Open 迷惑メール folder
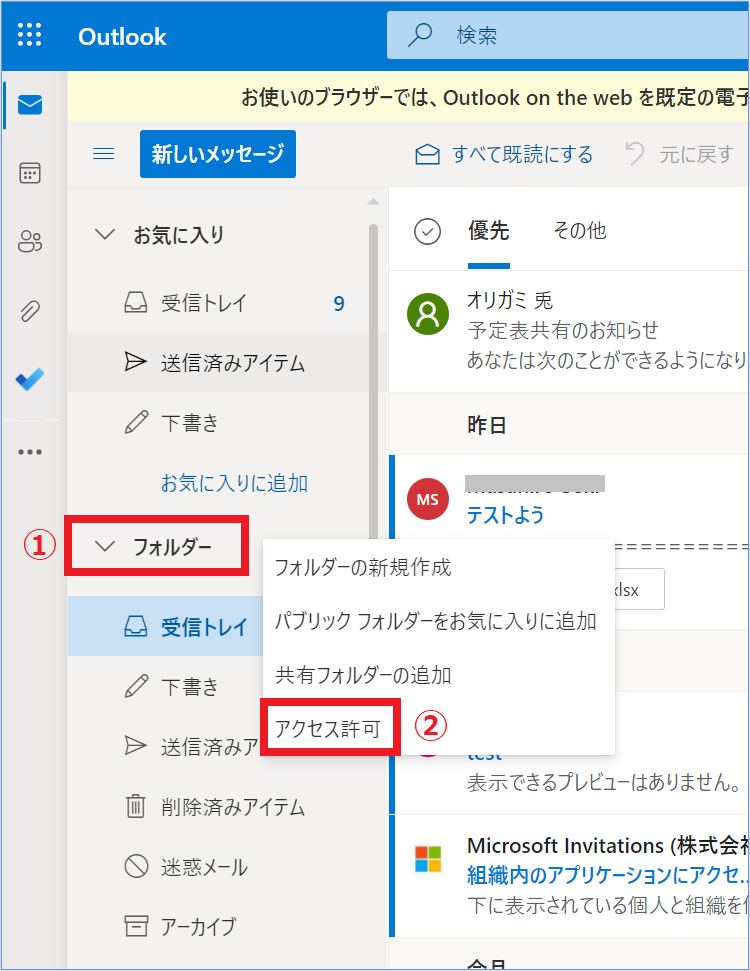The width and height of the screenshot is (750, 971). click(227, 866)
